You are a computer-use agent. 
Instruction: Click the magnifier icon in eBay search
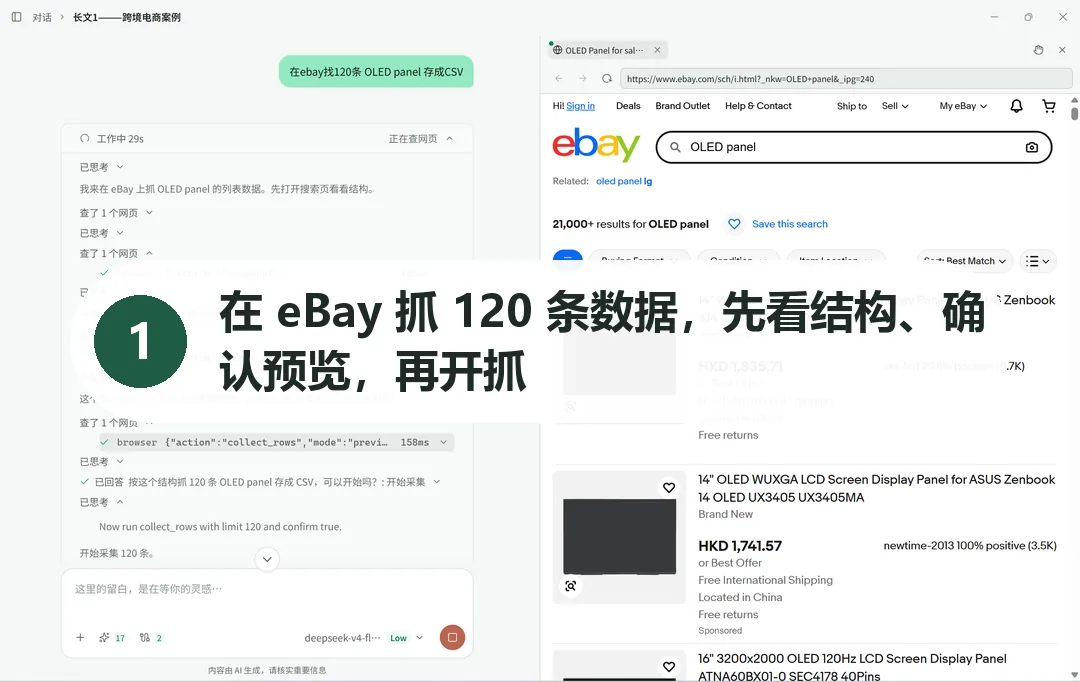(676, 147)
